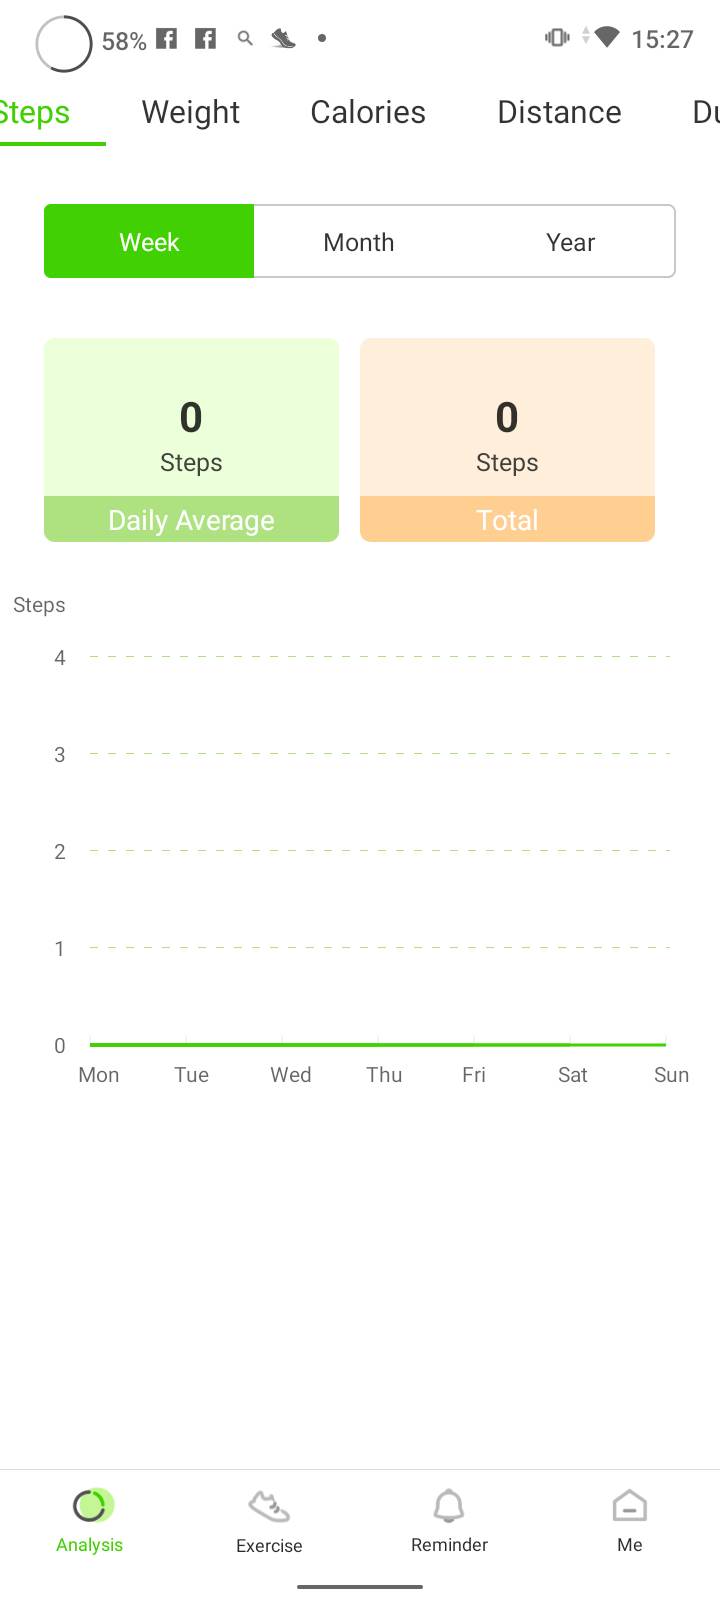Screen dimensions: 720x1600
Task: Select the Week range option
Action: 149,242
